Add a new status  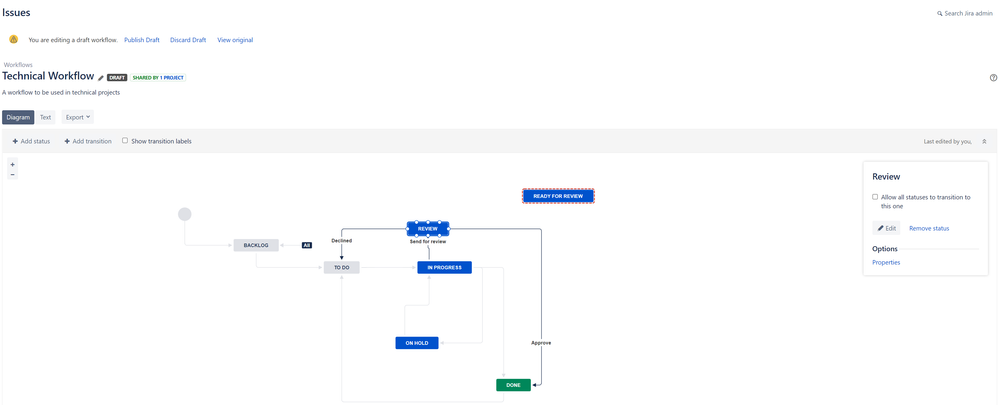pos(31,141)
